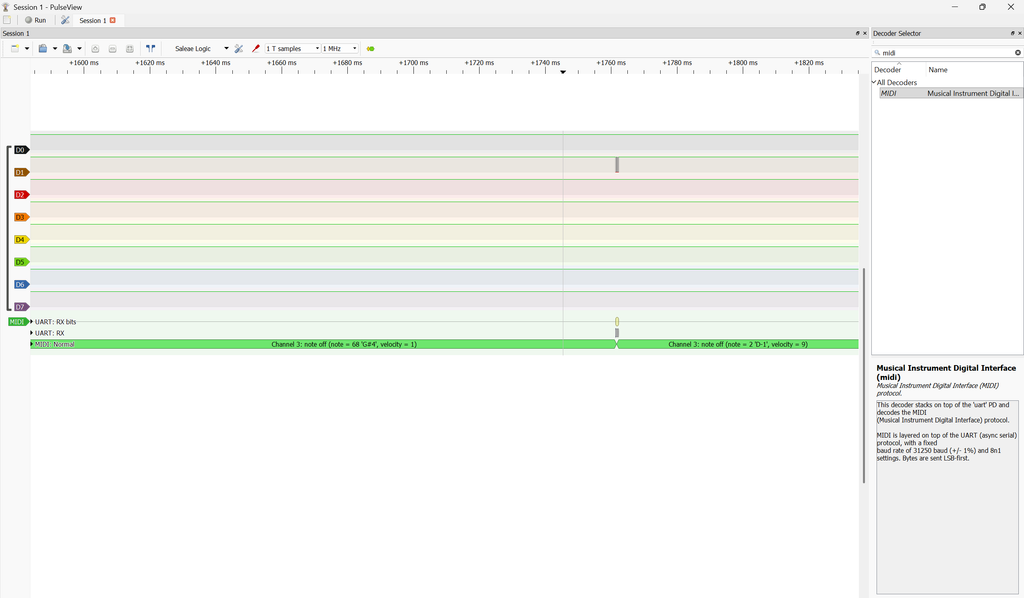Click the Run capture button
Screen dimensions: 1024x598
(35, 20)
